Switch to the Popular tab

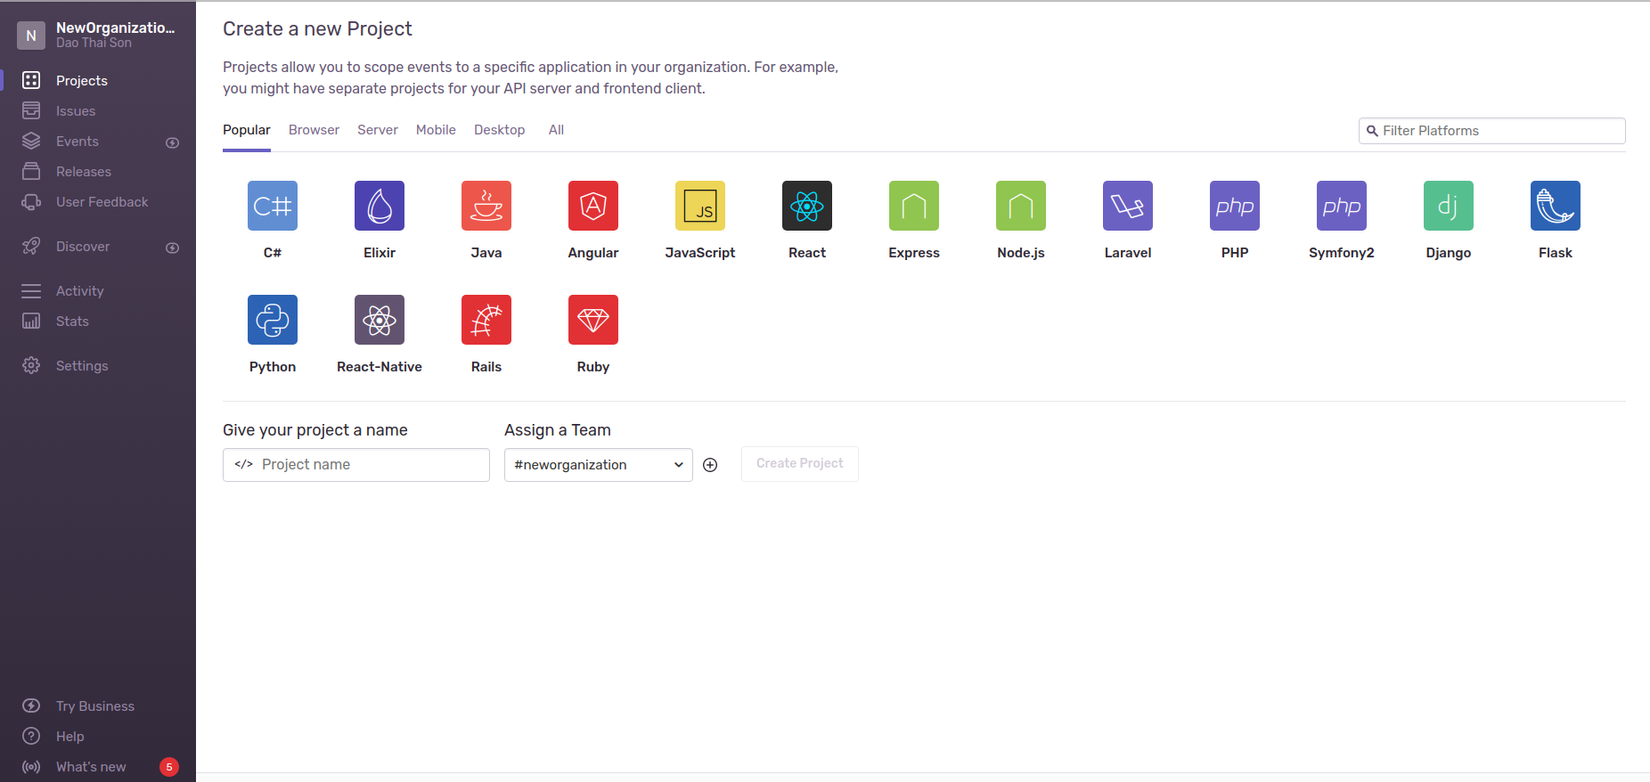pyautogui.click(x=246, y=130)
